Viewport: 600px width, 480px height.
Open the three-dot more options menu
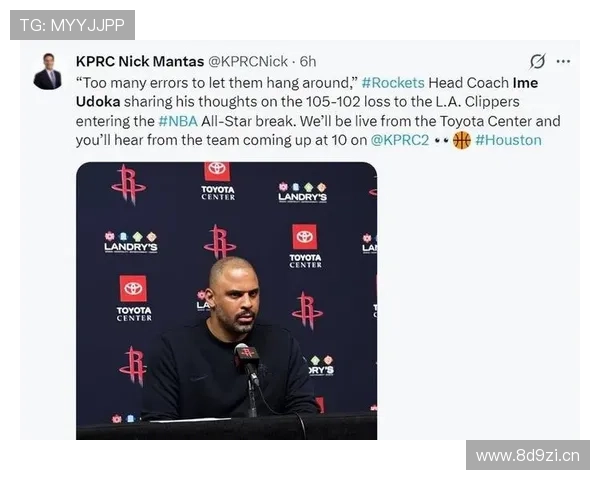(x=563, y=61)
